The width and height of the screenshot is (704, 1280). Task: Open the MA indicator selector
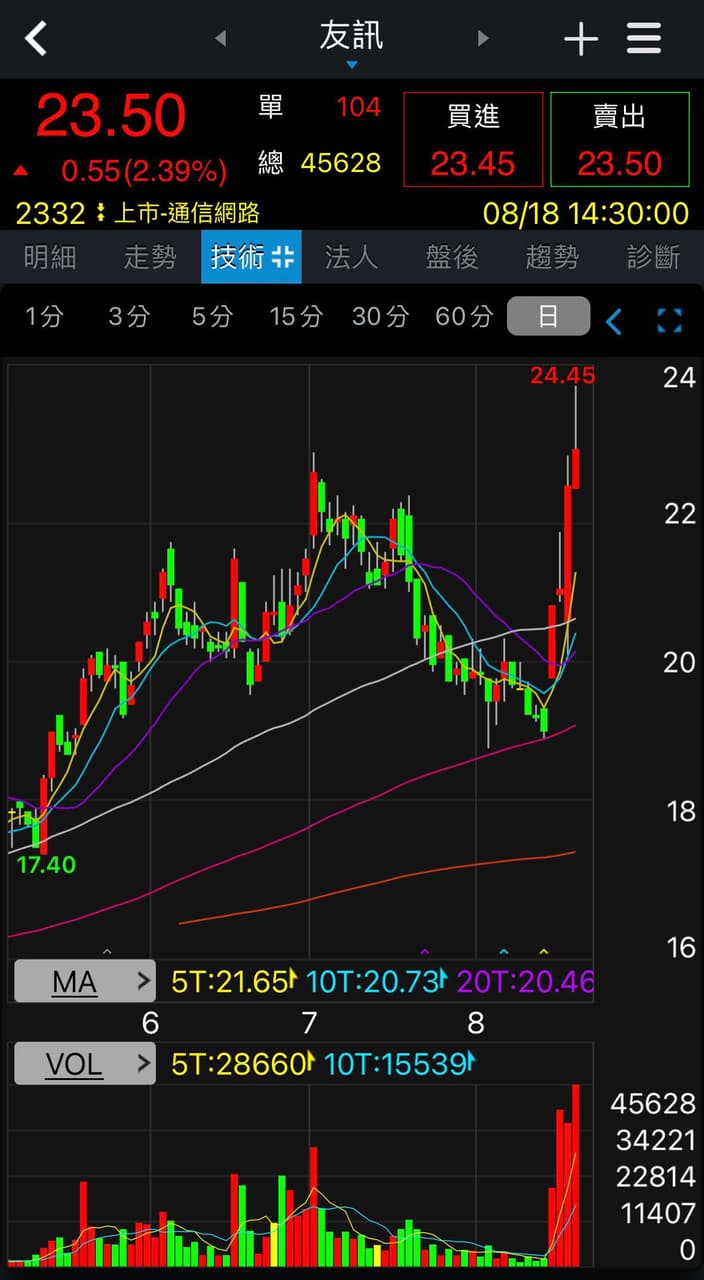pyautogui.click(x=85, y=982)
